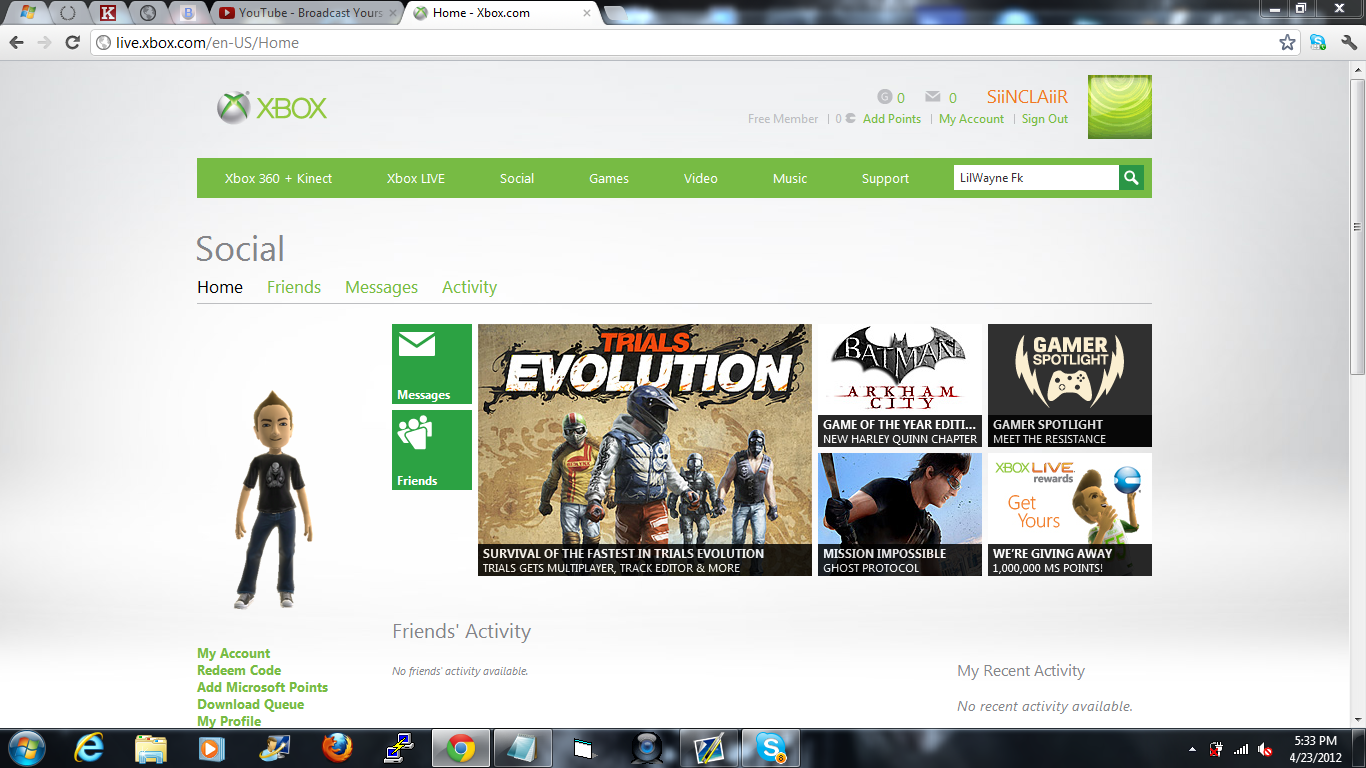Open the Gamer Spotlight tile
Screen dimensions: 1366x768
pos(1070,385)
